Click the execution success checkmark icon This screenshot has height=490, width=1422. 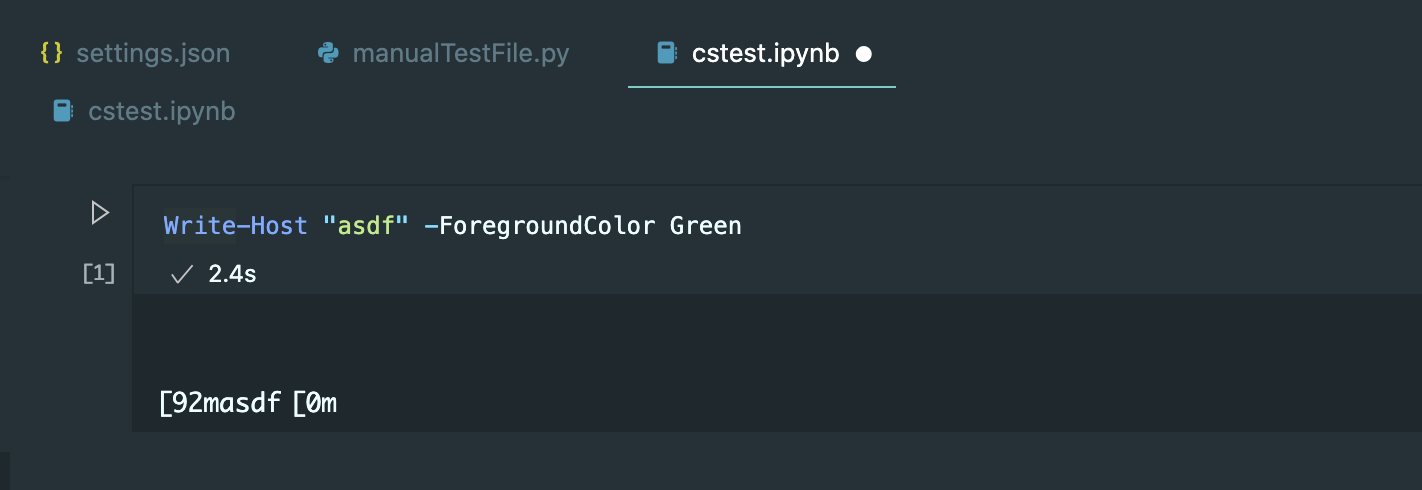181,275
